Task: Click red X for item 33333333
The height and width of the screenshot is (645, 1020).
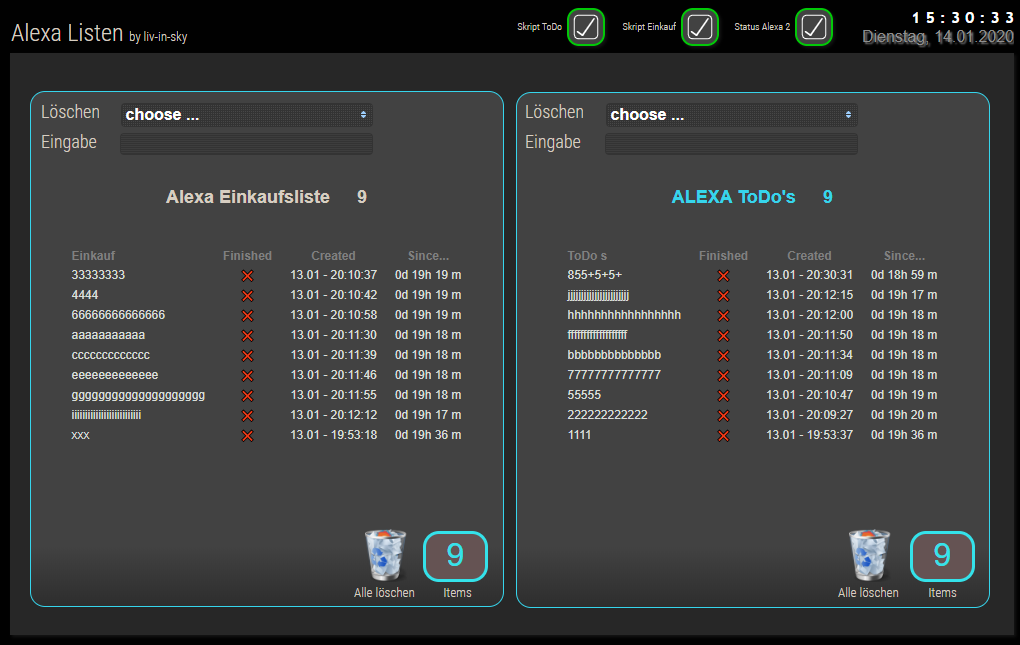Action: coord(247,276)
